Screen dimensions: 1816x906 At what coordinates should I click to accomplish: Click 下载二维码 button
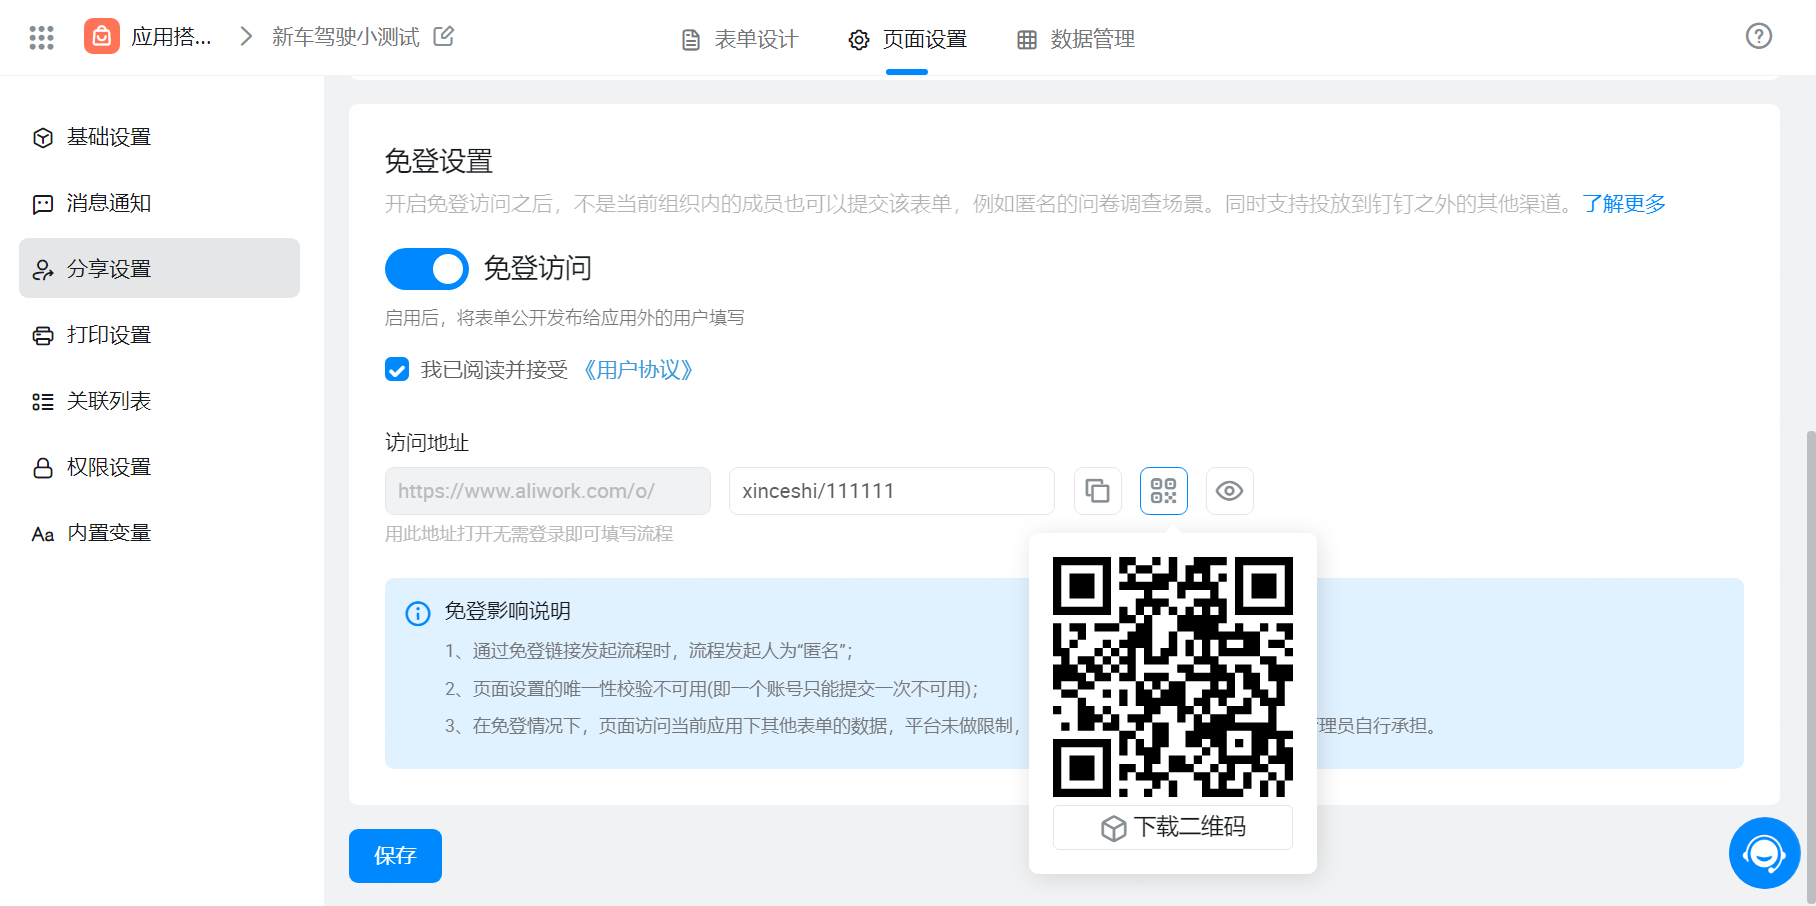1173,827
